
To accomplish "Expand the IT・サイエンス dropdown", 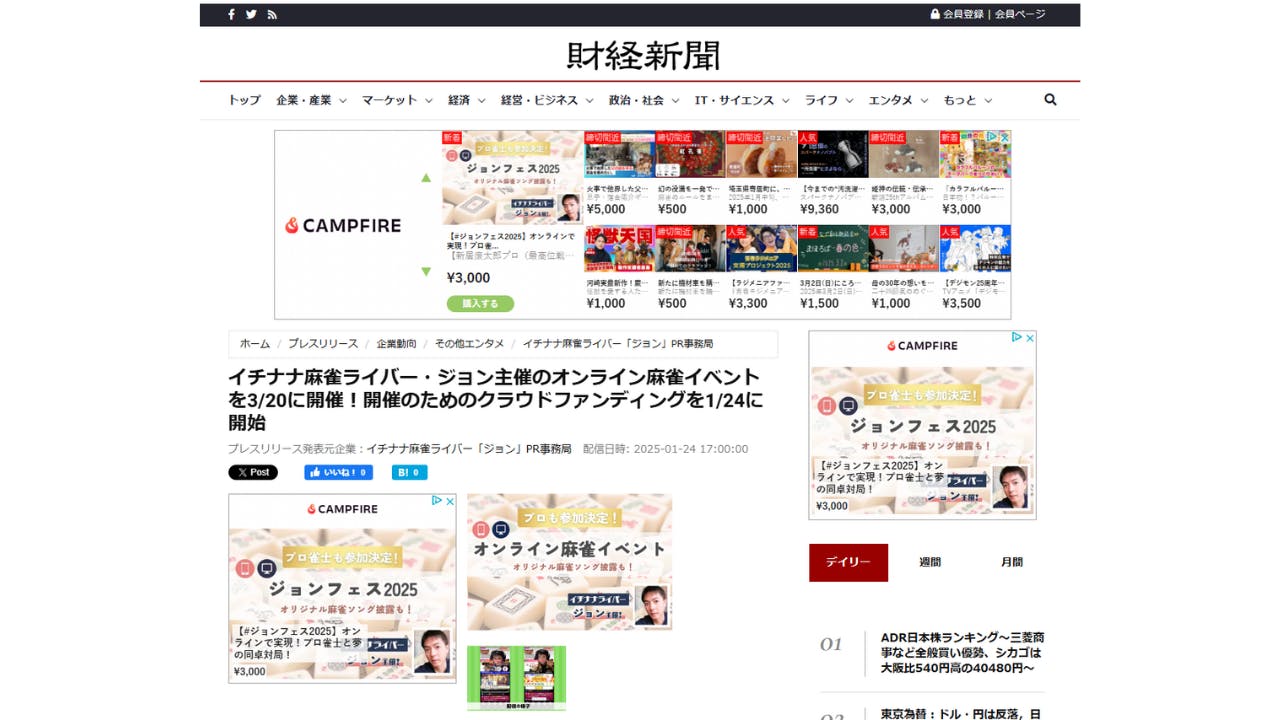I will tap(742, 100).
